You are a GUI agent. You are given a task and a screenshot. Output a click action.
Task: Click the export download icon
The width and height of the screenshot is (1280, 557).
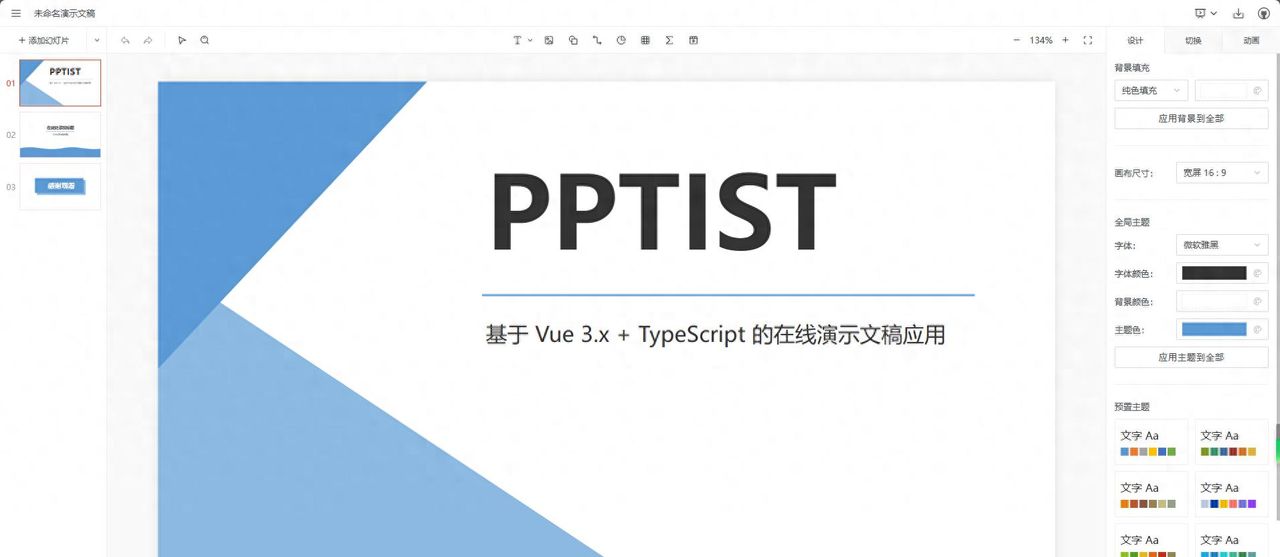point(1239,13)
